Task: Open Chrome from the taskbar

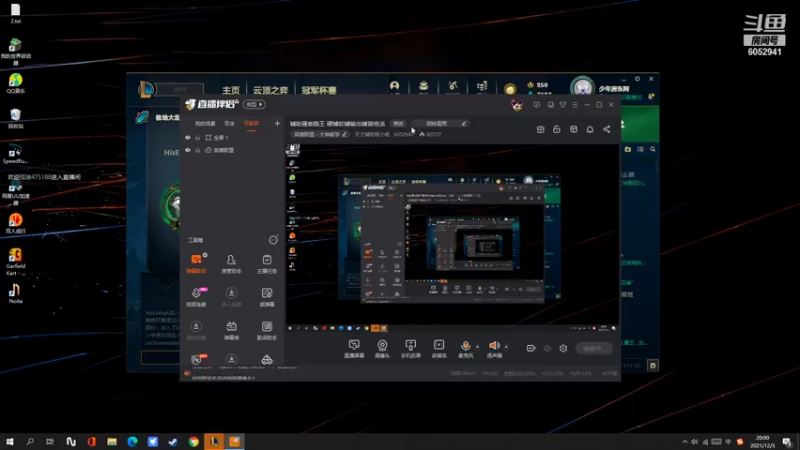Action: pyautogui.click(x=194, y=442)
